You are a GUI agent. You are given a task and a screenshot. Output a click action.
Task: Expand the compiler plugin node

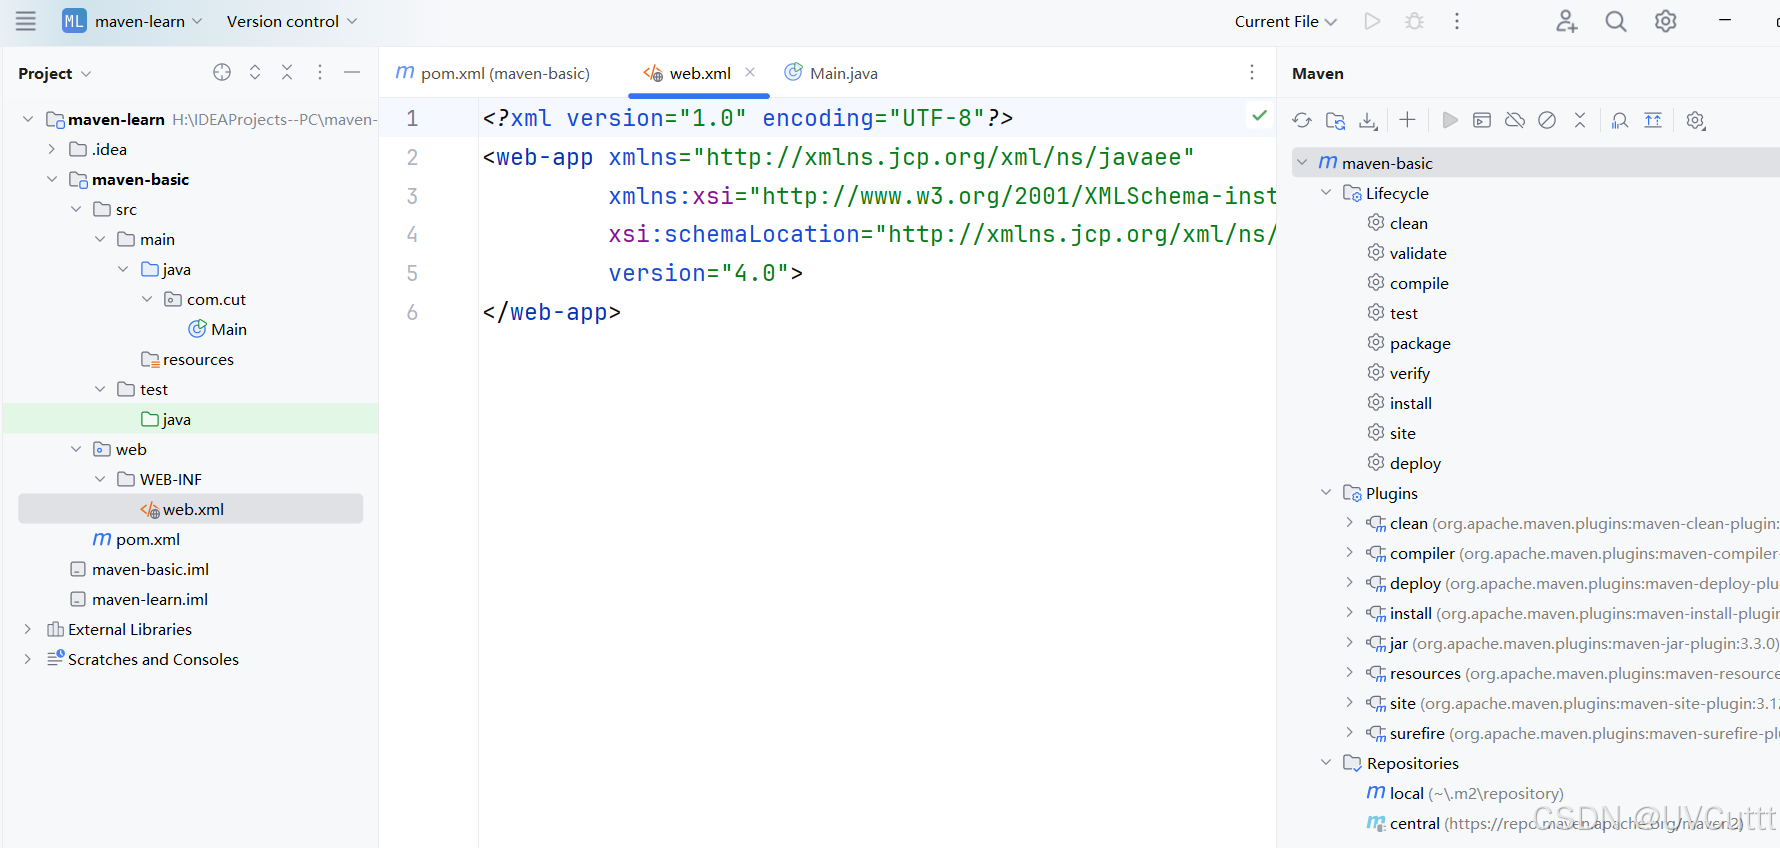coord(1349,552)
